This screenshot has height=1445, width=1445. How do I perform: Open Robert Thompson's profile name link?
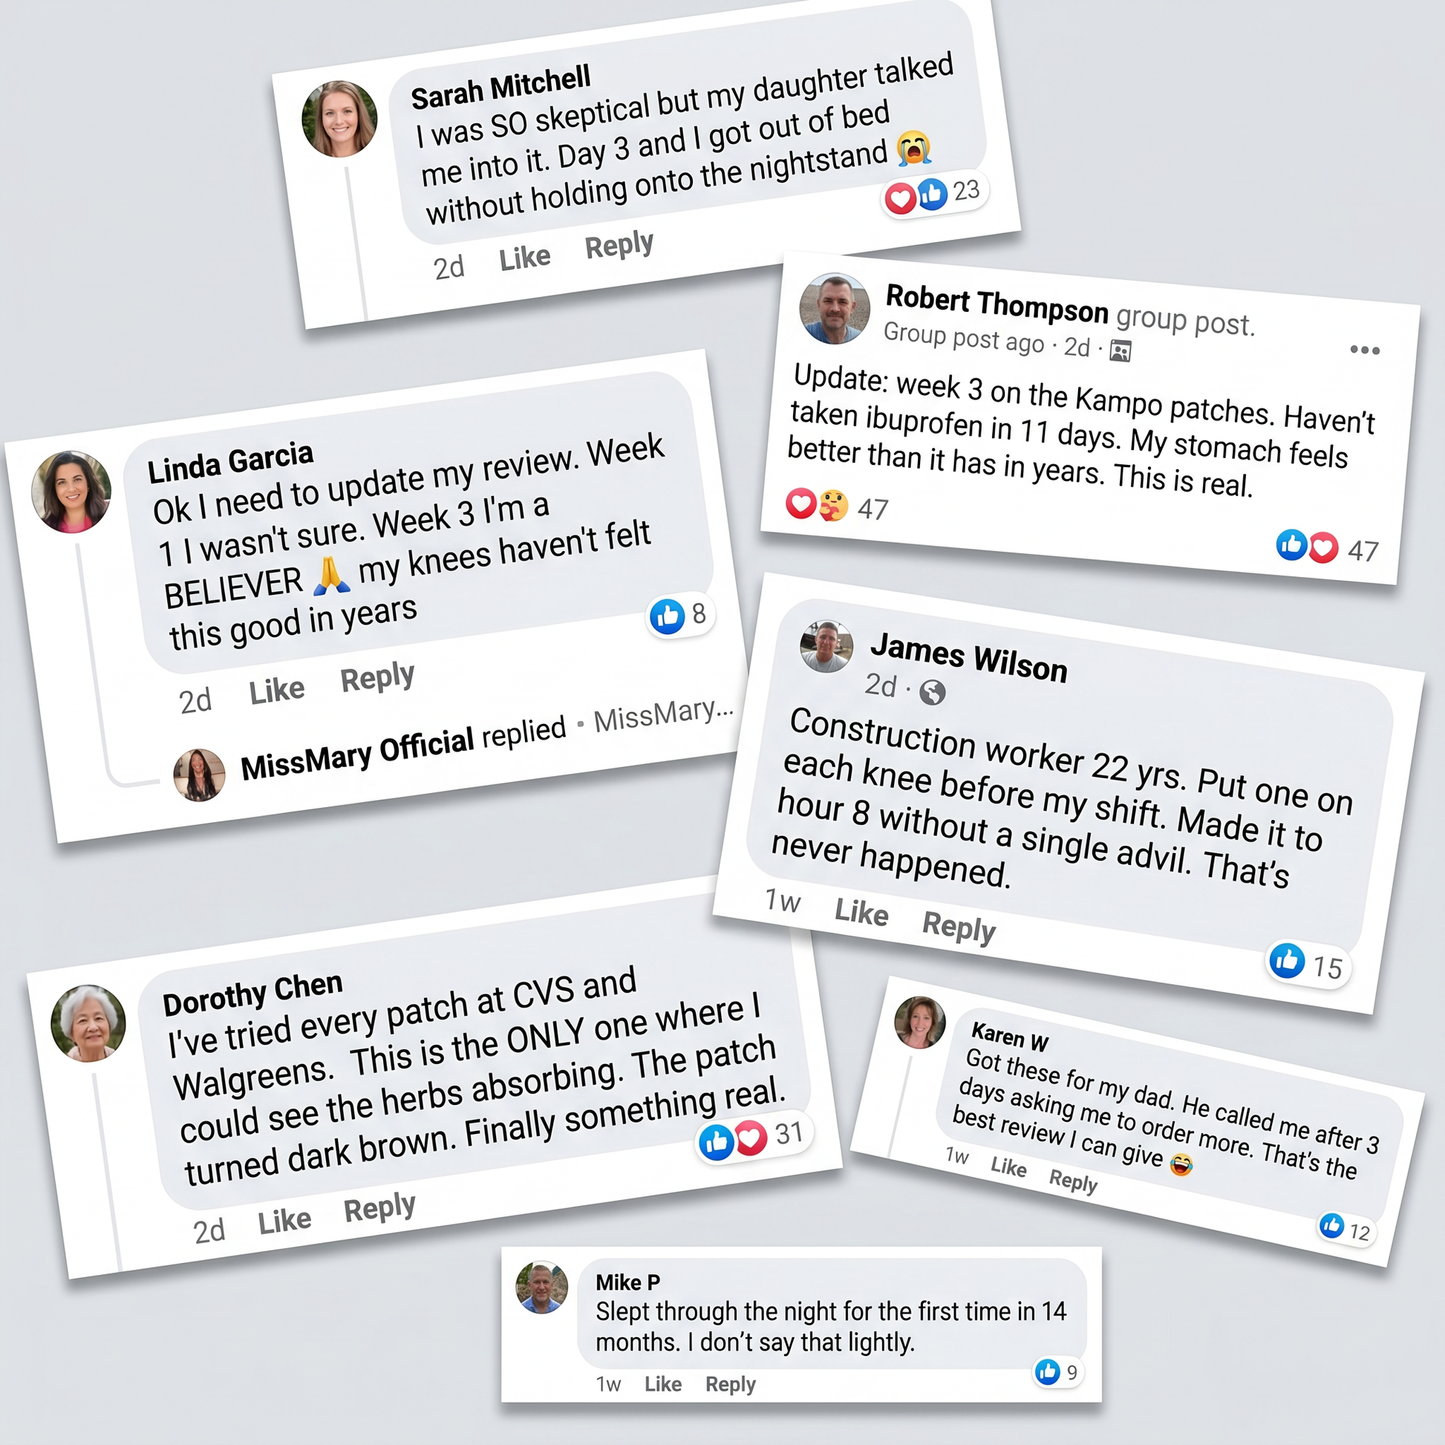pyautogui.click(x=997, y=304)
